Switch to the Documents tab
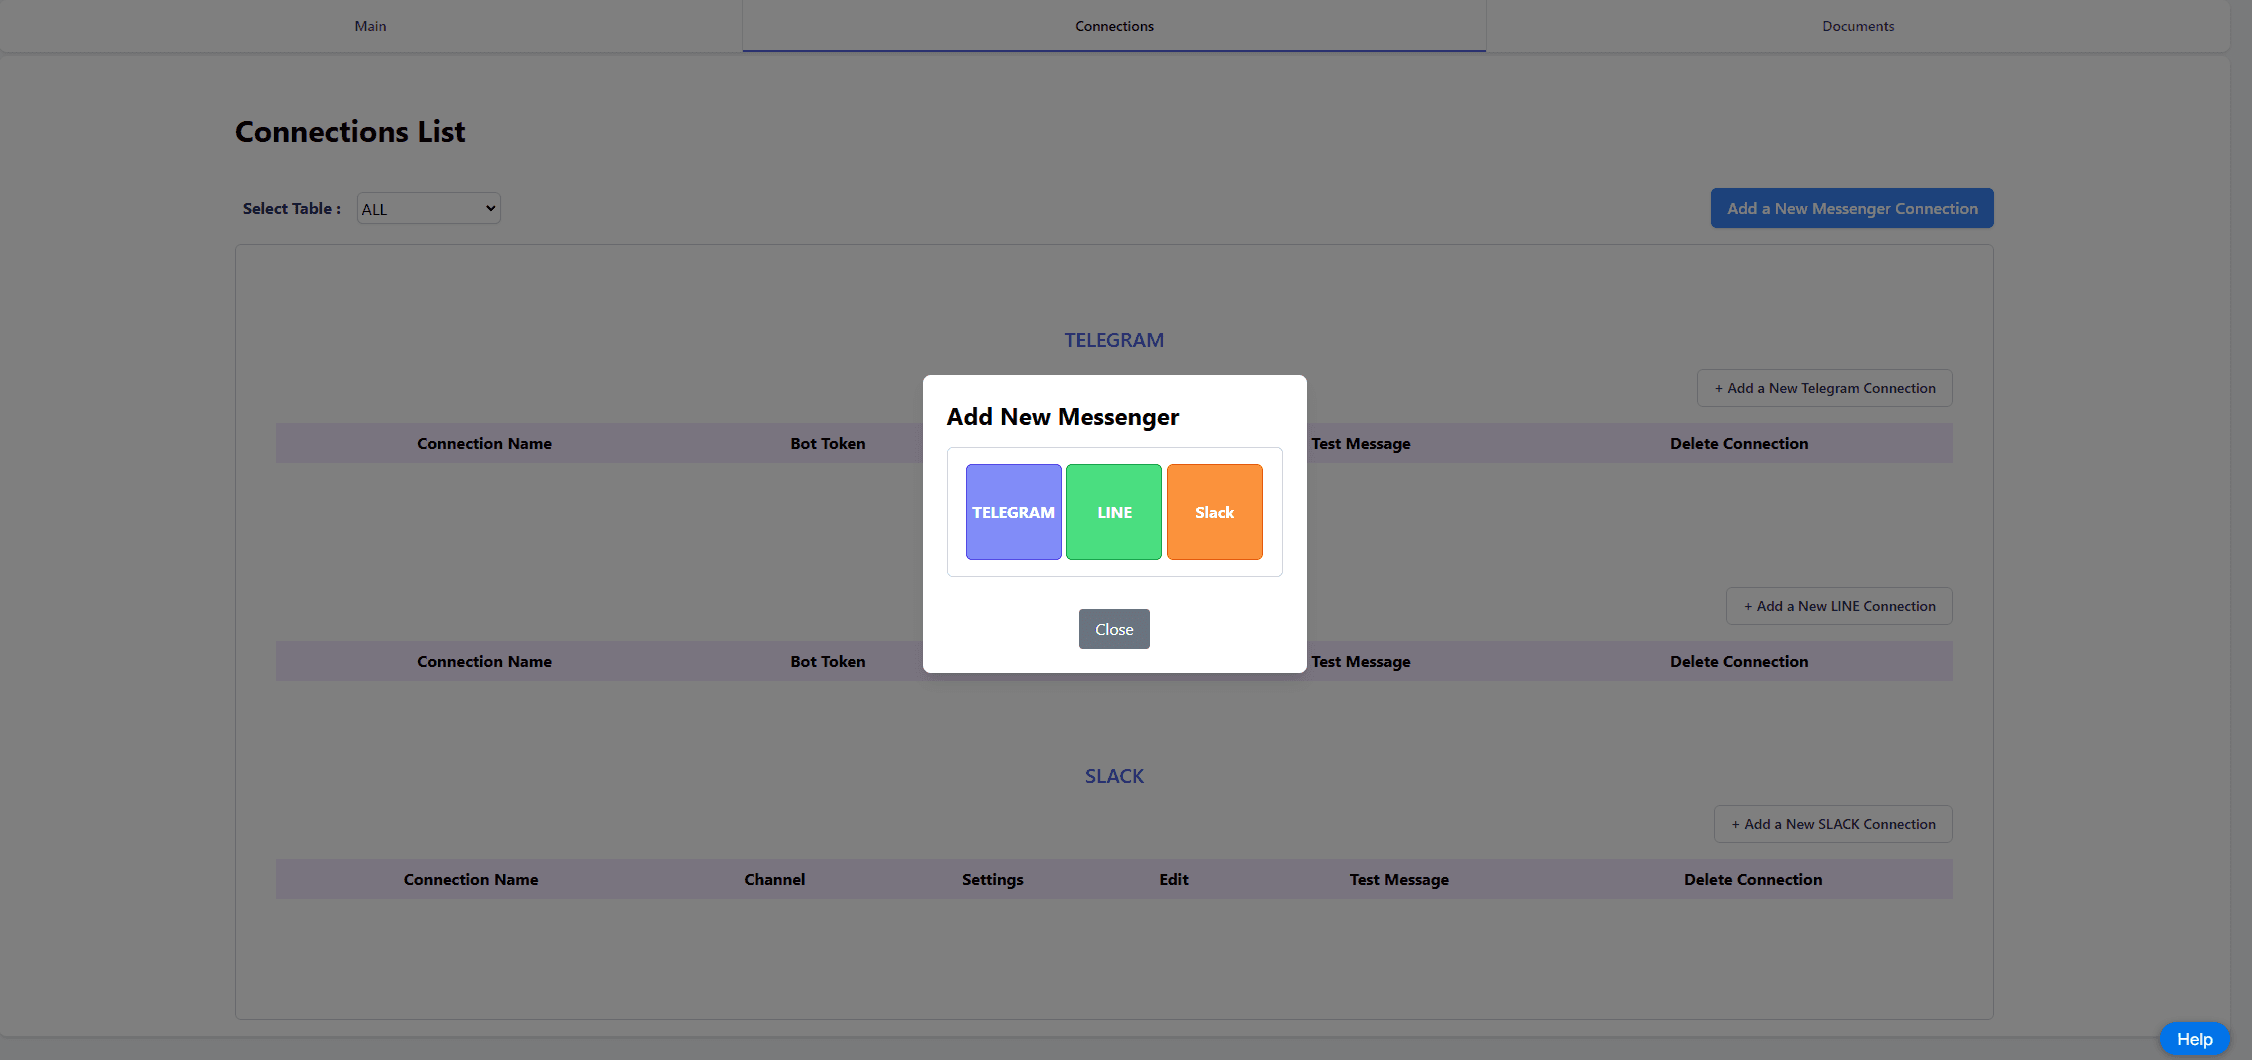 click(1858, 26)
